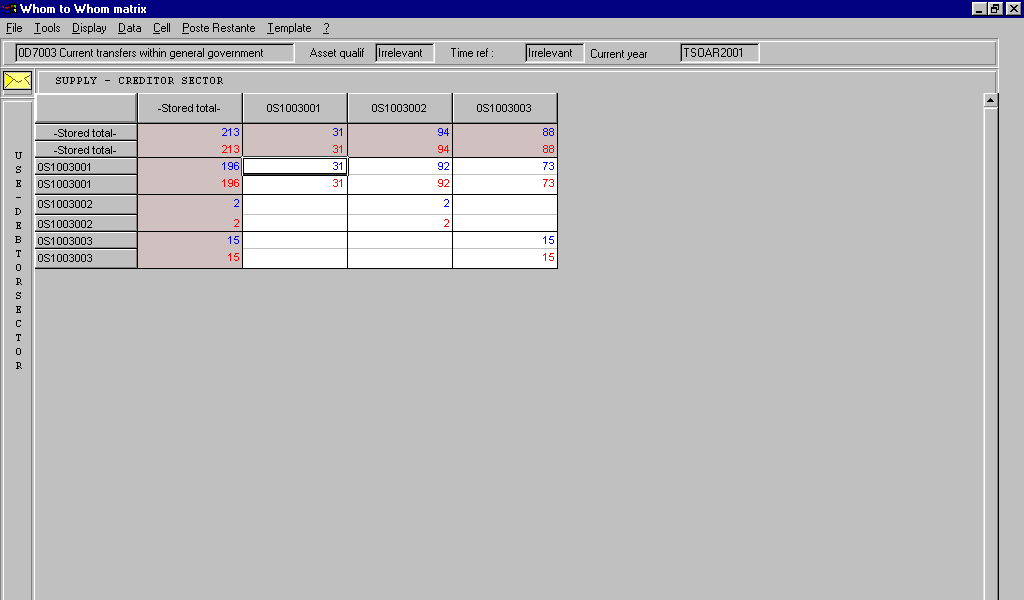Open the Tools menu
The width and height of the screenshot is (1024, 600).
(47, 28)
